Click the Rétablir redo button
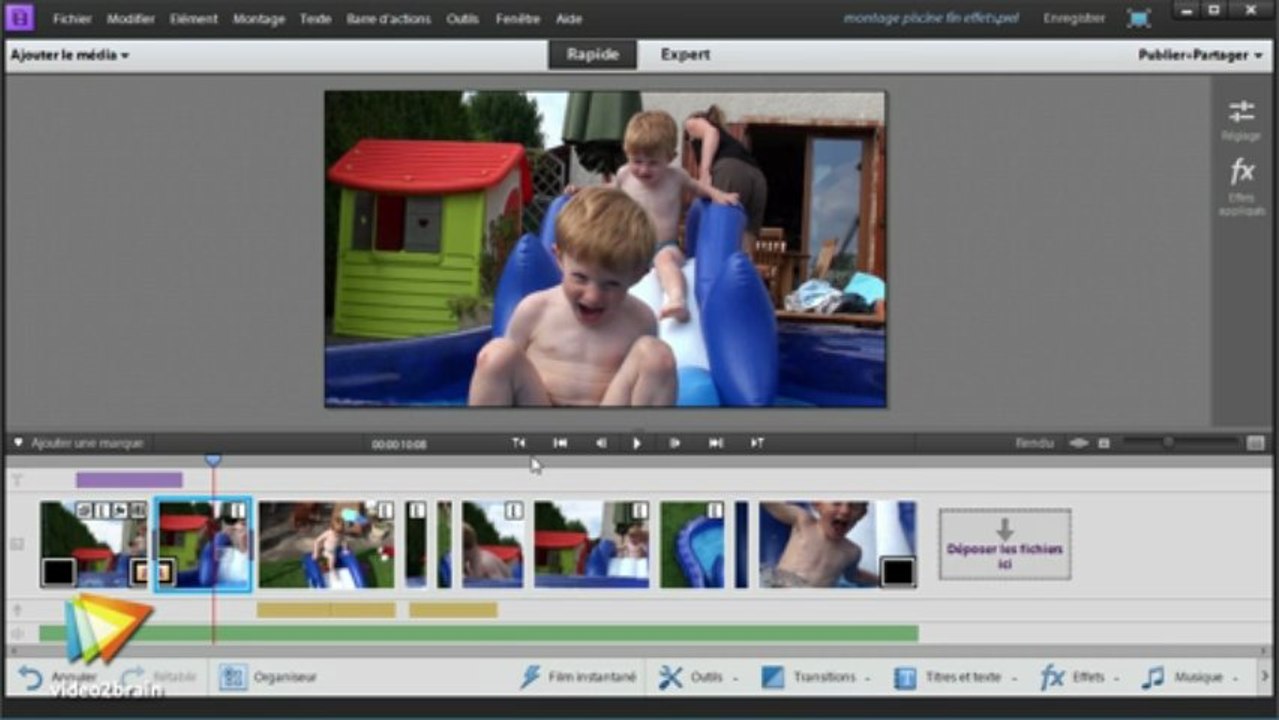 [160, 677]
